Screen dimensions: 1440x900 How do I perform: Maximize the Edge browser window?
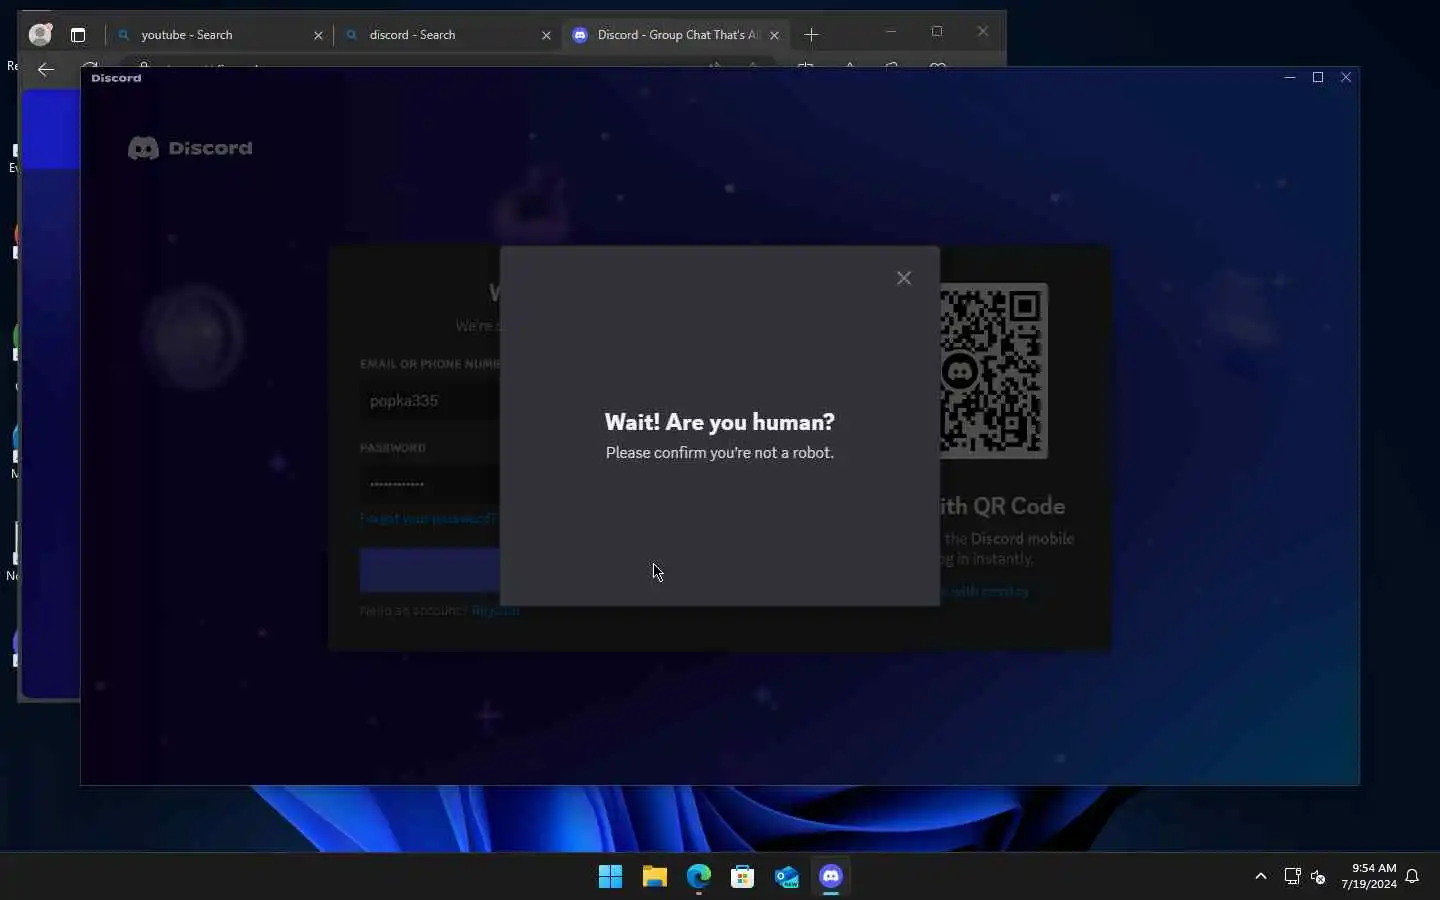coord(937,32)
